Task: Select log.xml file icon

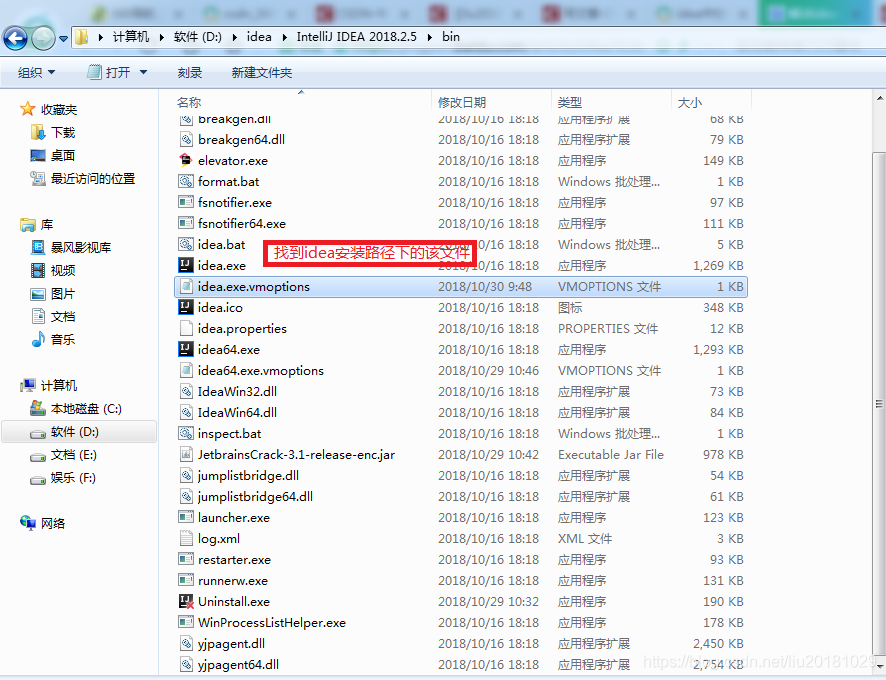Action: pos(186,538)
